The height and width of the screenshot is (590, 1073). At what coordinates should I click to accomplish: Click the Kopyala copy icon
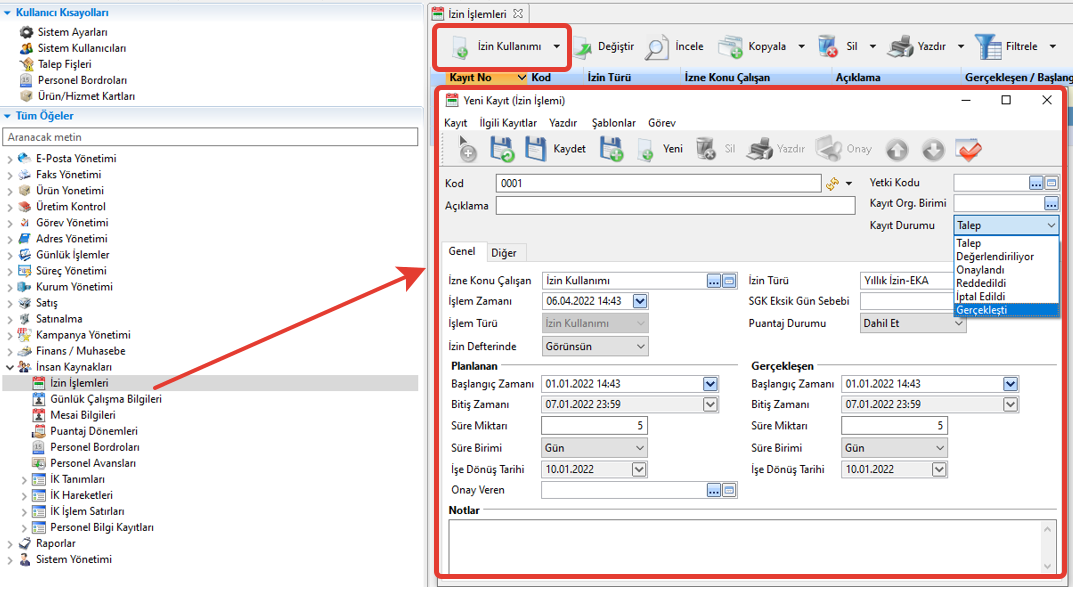pos(731,47)
